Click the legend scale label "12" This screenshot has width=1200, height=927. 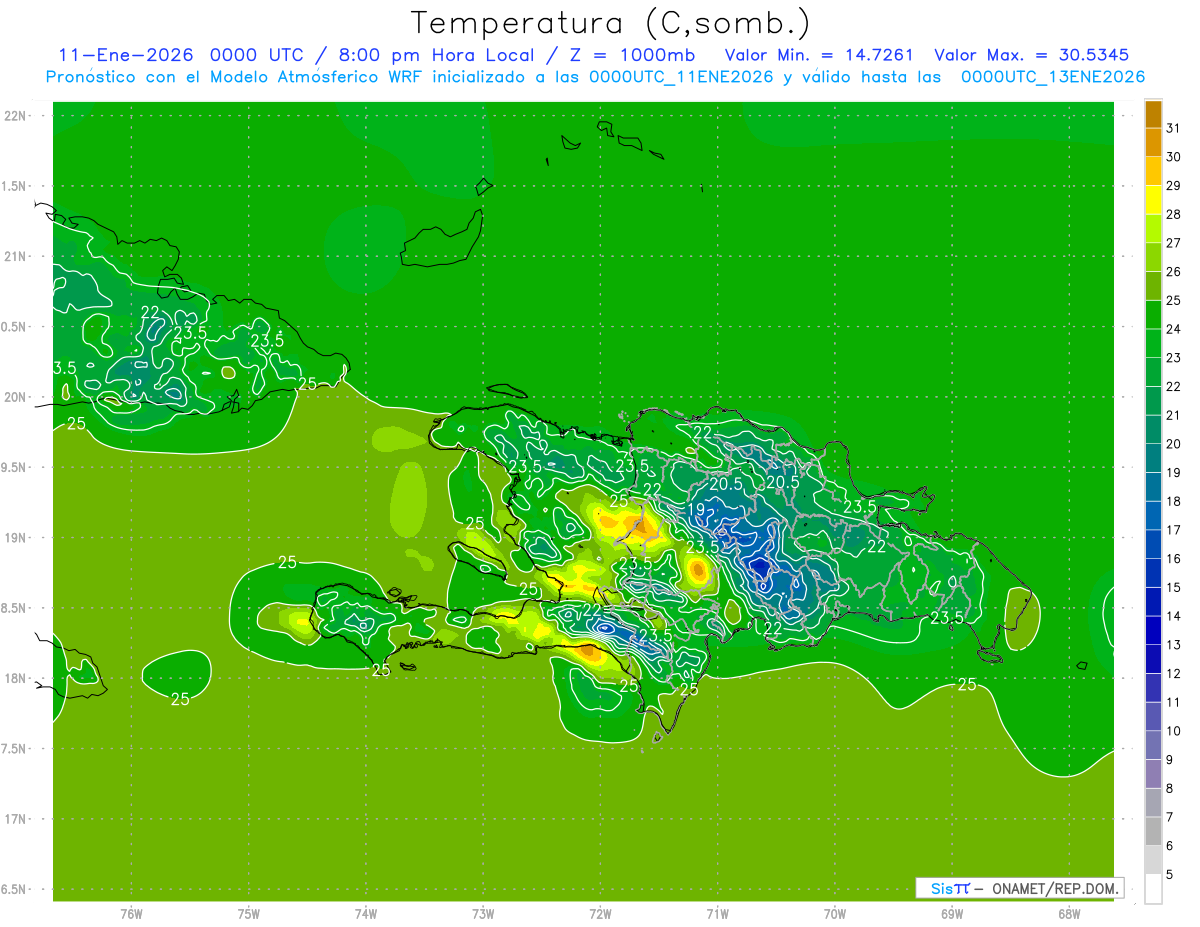pyautogui.click(x=1173, y=673)
